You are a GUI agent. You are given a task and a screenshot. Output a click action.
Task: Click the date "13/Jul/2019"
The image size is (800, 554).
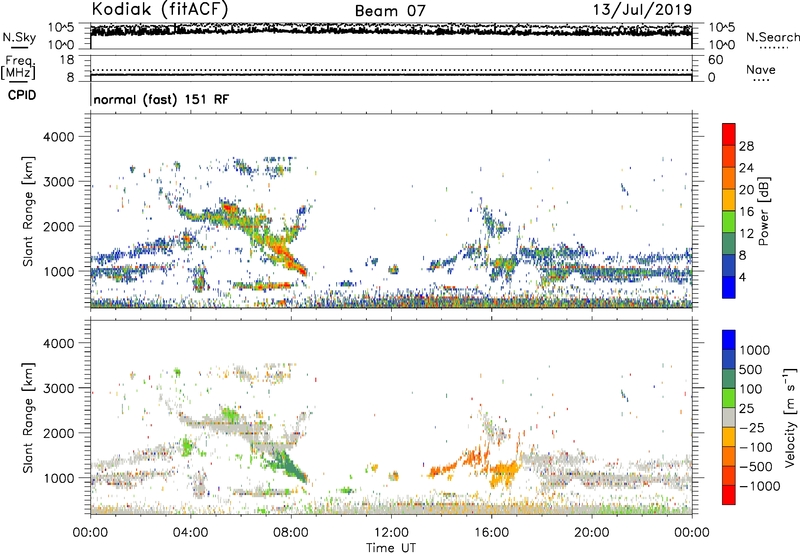pyautogui.click(x=642, y=10)
